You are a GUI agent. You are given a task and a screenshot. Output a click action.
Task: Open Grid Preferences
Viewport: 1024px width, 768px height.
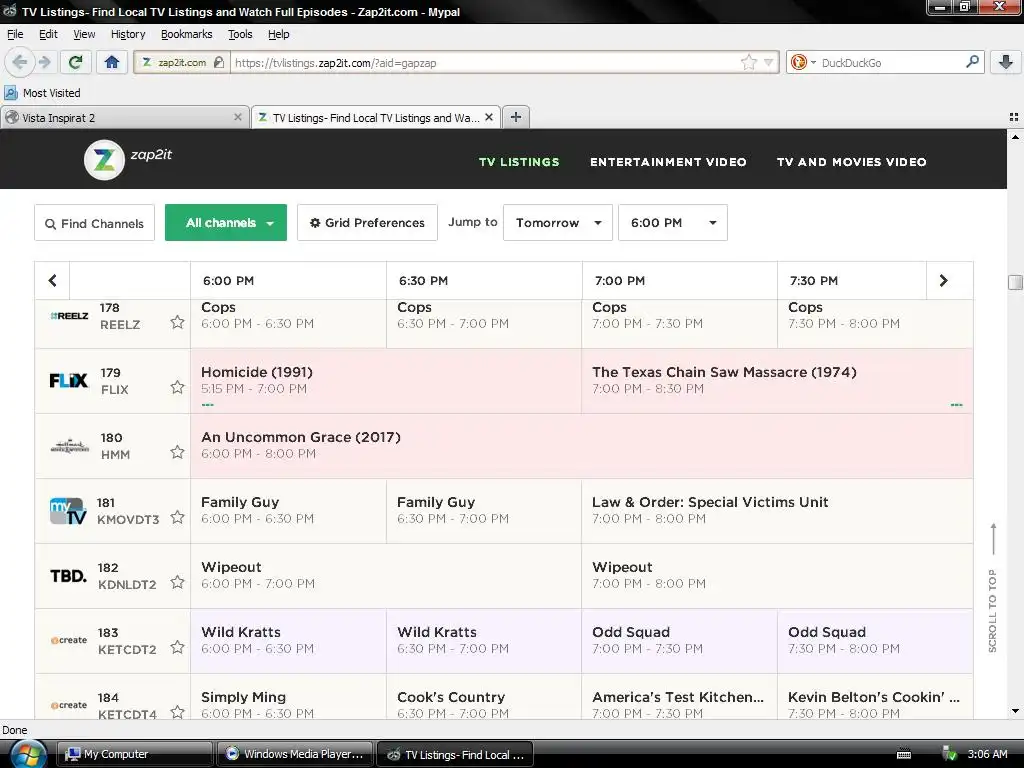(x=367, y=223)
